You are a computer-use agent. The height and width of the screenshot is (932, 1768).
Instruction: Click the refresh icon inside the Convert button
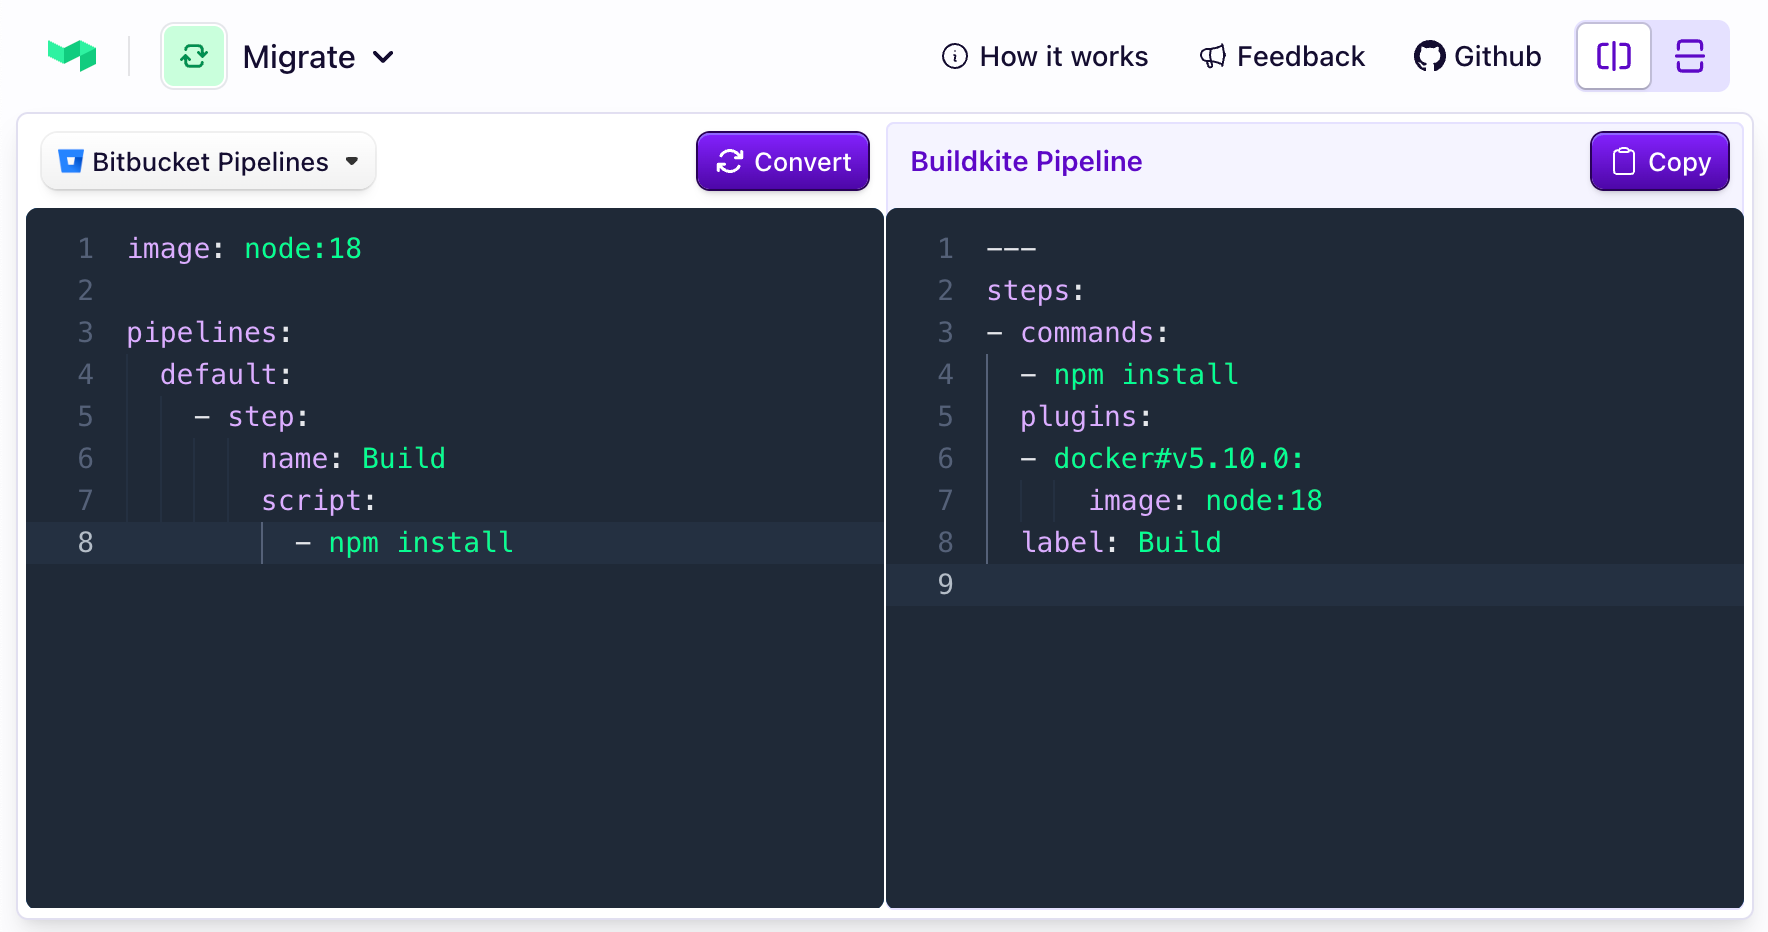pyautogui.click(x=729, y=161)
